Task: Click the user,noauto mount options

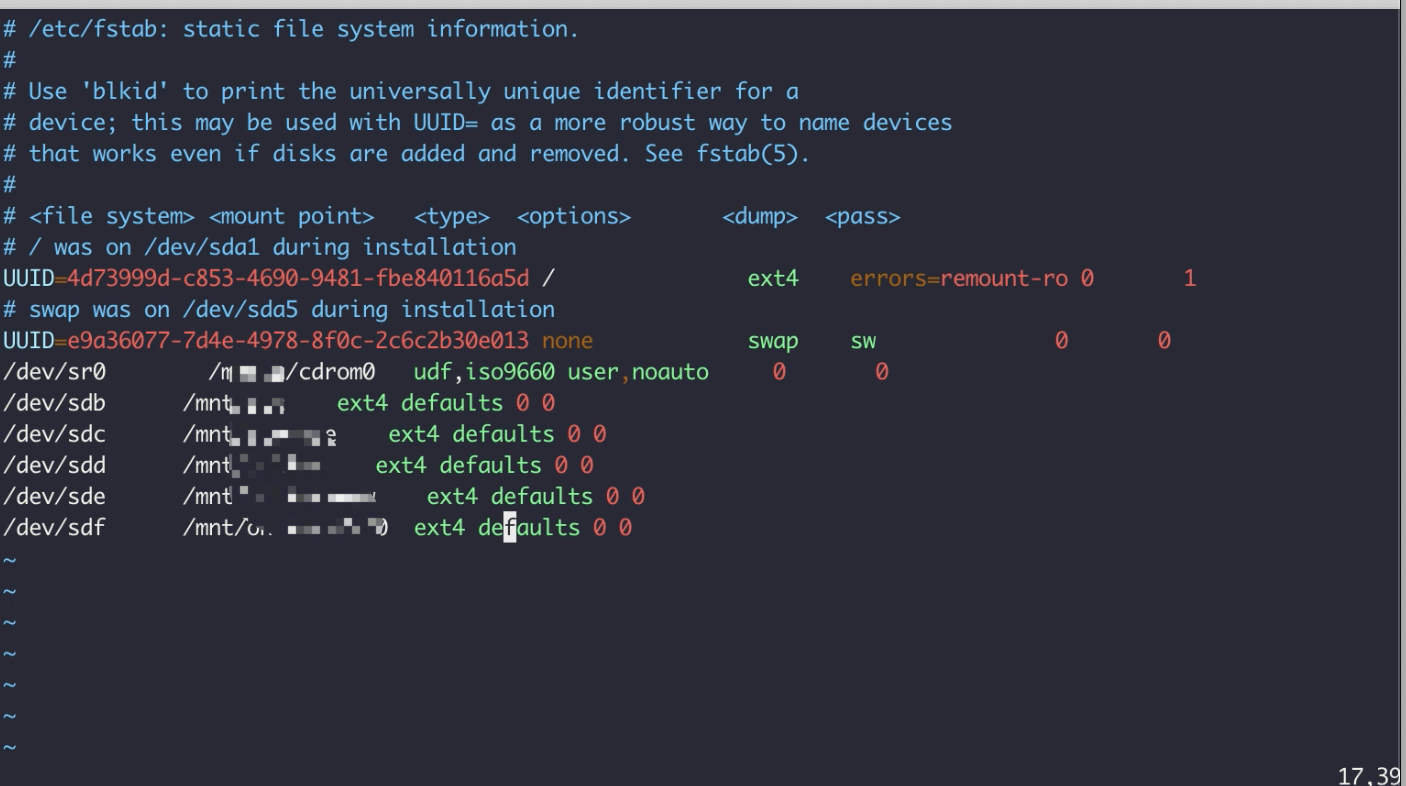Action: pos(638,372)
